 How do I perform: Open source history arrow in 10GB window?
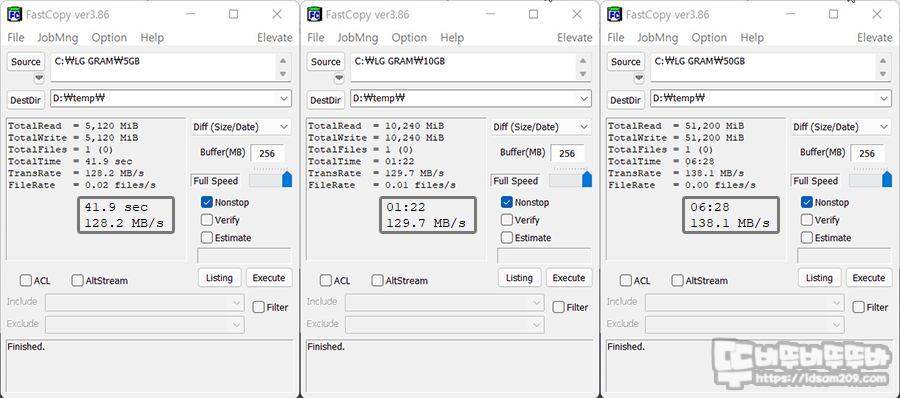[339, 78]
